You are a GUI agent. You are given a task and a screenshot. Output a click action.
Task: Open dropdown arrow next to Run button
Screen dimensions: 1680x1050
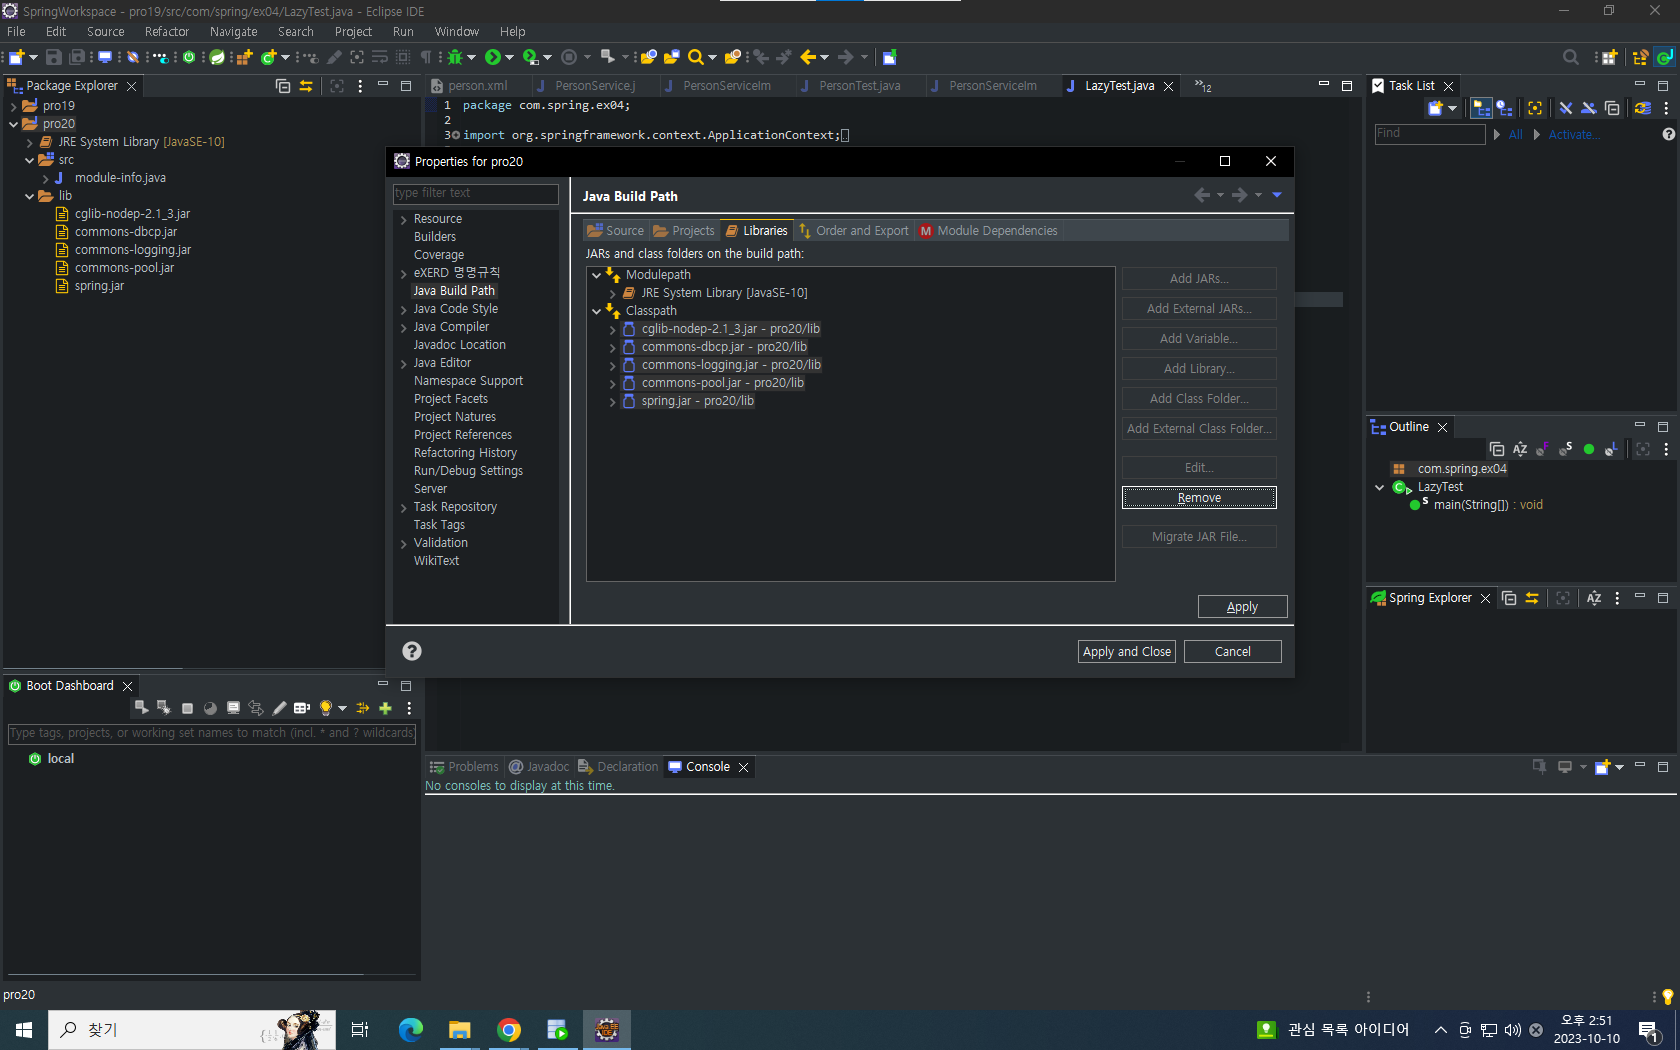(509, 57)
